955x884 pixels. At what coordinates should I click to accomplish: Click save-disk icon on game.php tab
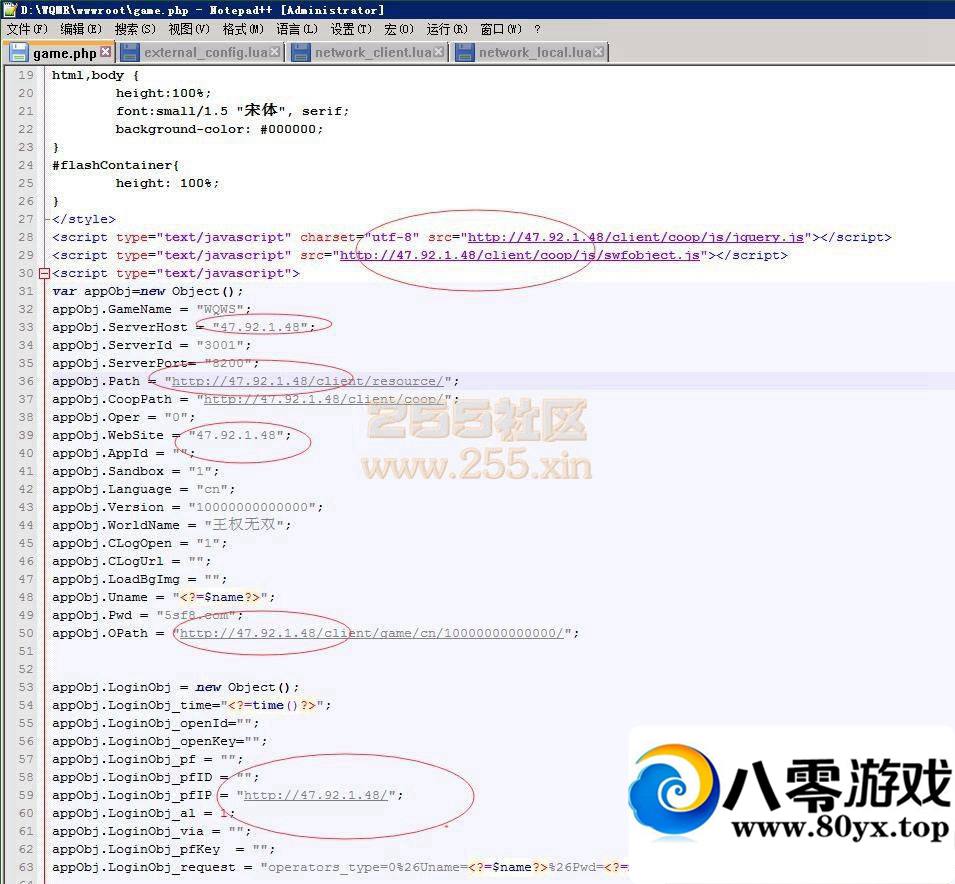tap(19, 52)
